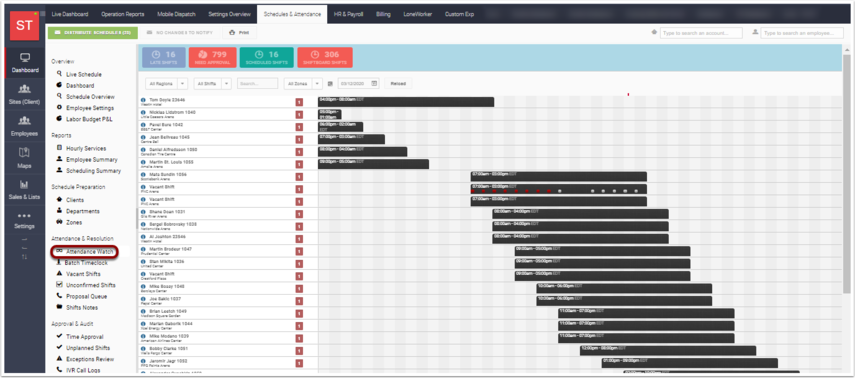Screen dimensions: 855x378
Task: Expand the All Regions dropdown
Action: 167,83
